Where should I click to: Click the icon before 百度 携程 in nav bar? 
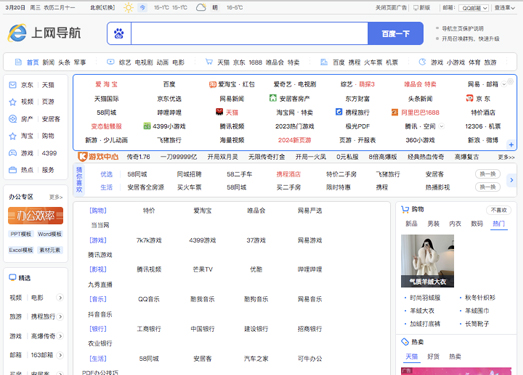click(x=324, y=62)
